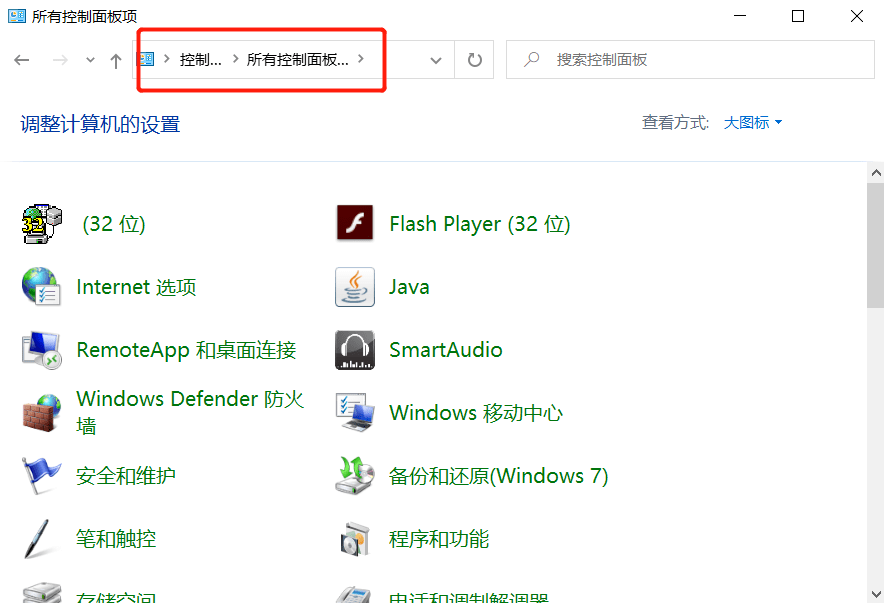Open the Flash Player (32 位) icon
Screen dimensions: 884x603
[355, 223]
